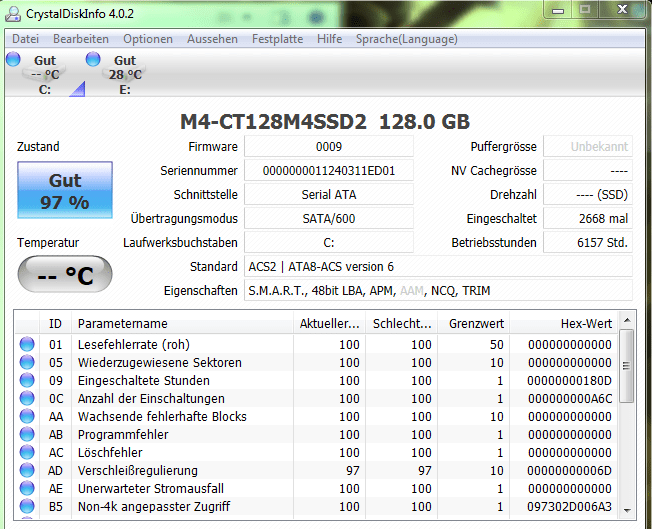This screenshot has height=529, width=652.
Task: Click status orb for Wiederzugewiesene Sektoren row
Action: [x=27, y=362]
